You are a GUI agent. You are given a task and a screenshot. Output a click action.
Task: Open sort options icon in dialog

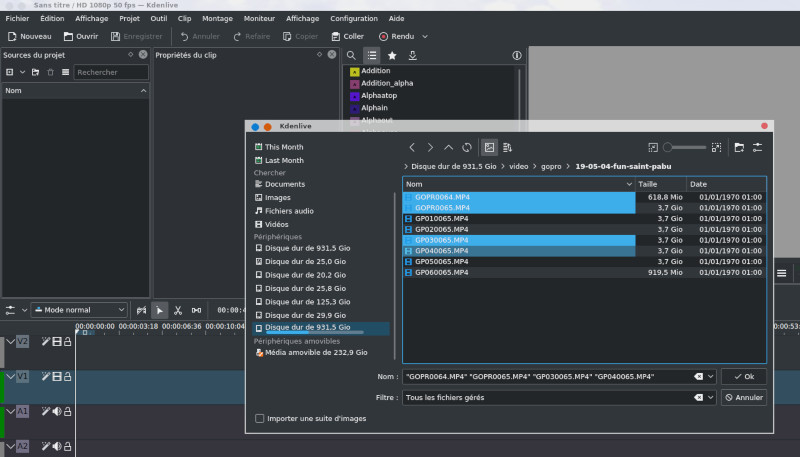[x=507, y=147]
